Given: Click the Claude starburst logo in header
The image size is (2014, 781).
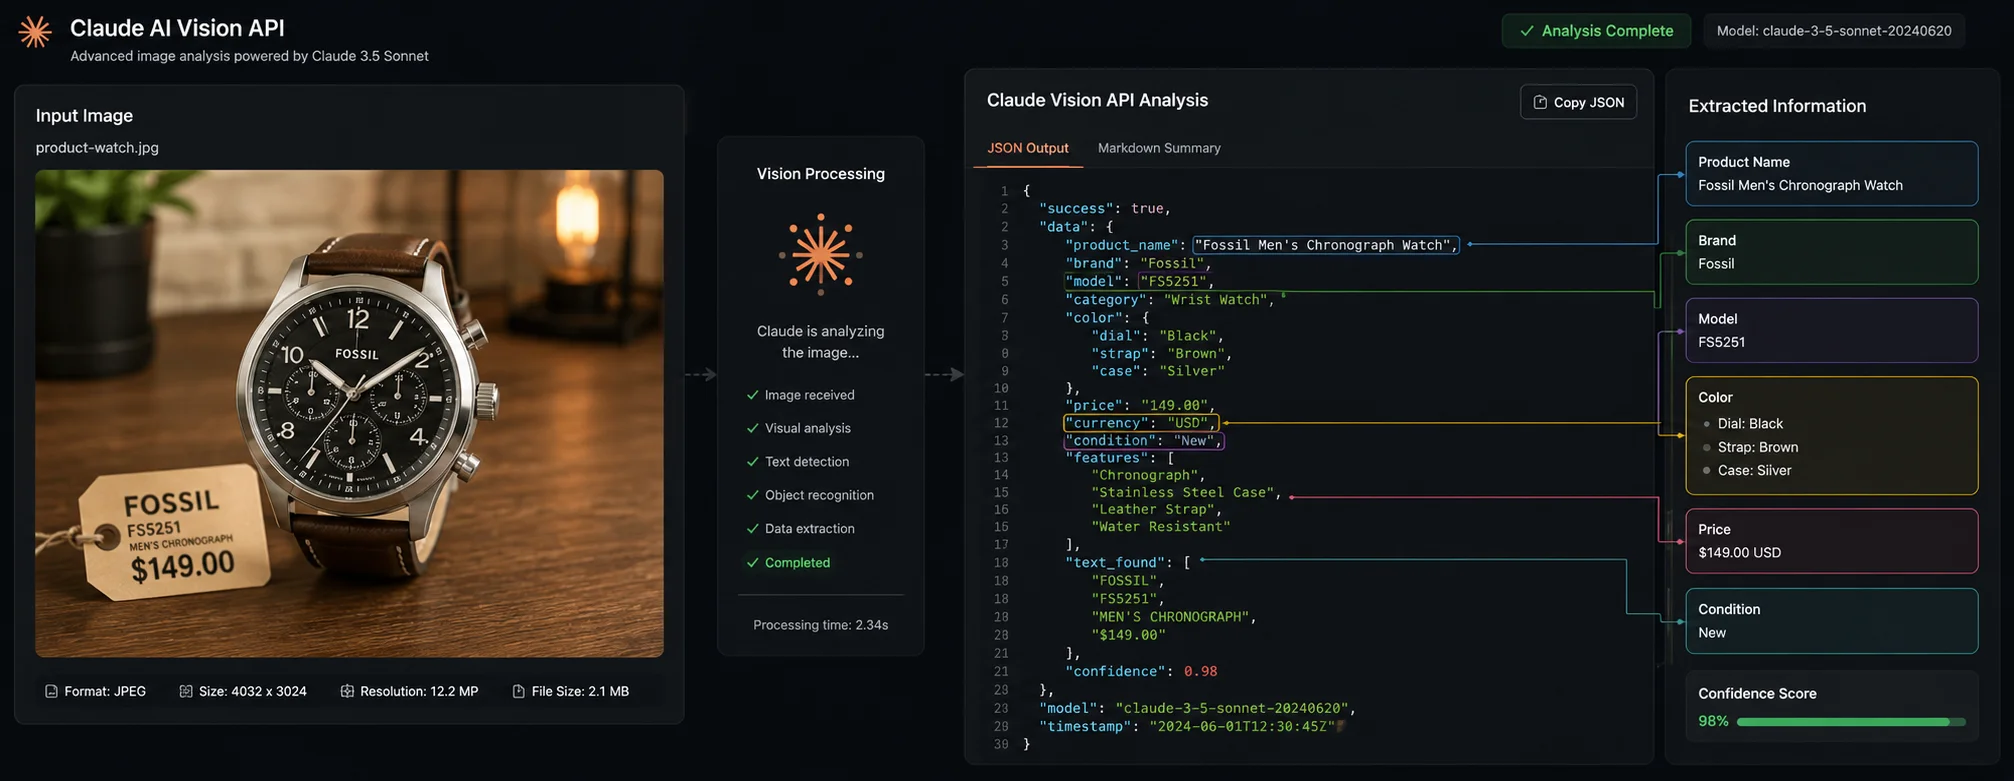Looking at the screenshot, I should (35, 32).
